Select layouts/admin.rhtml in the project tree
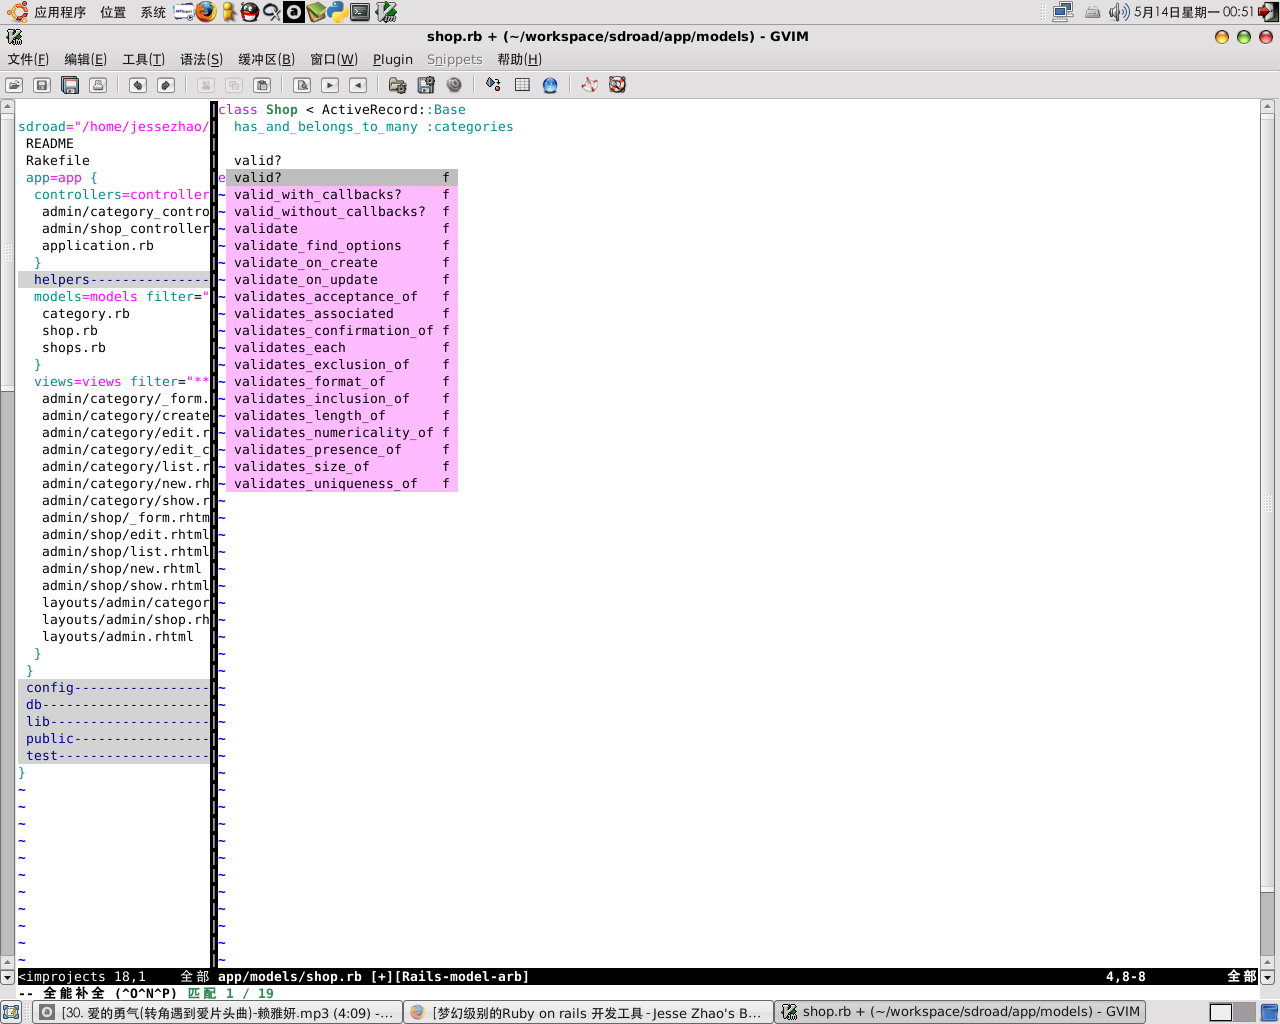The image size is (1280, 1024). (118, 637)
